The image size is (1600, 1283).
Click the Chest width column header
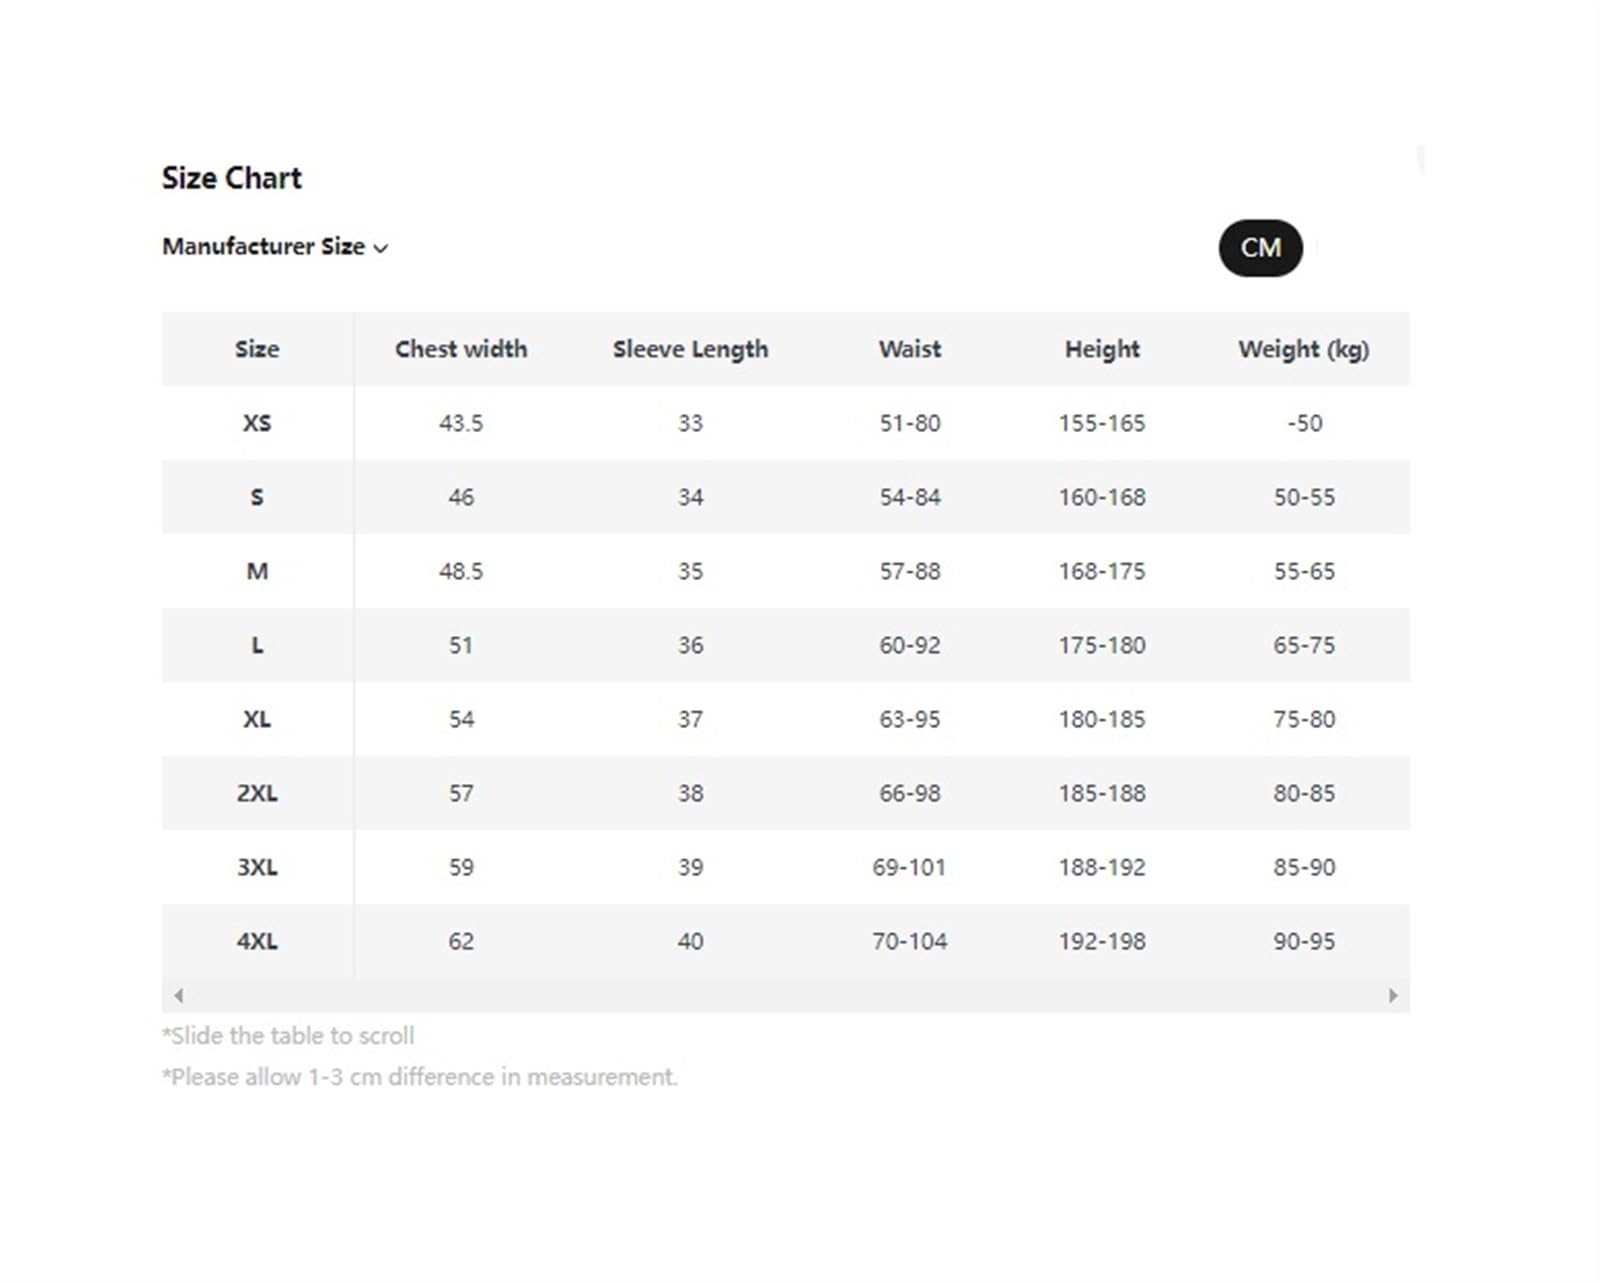tap(461, 349)
